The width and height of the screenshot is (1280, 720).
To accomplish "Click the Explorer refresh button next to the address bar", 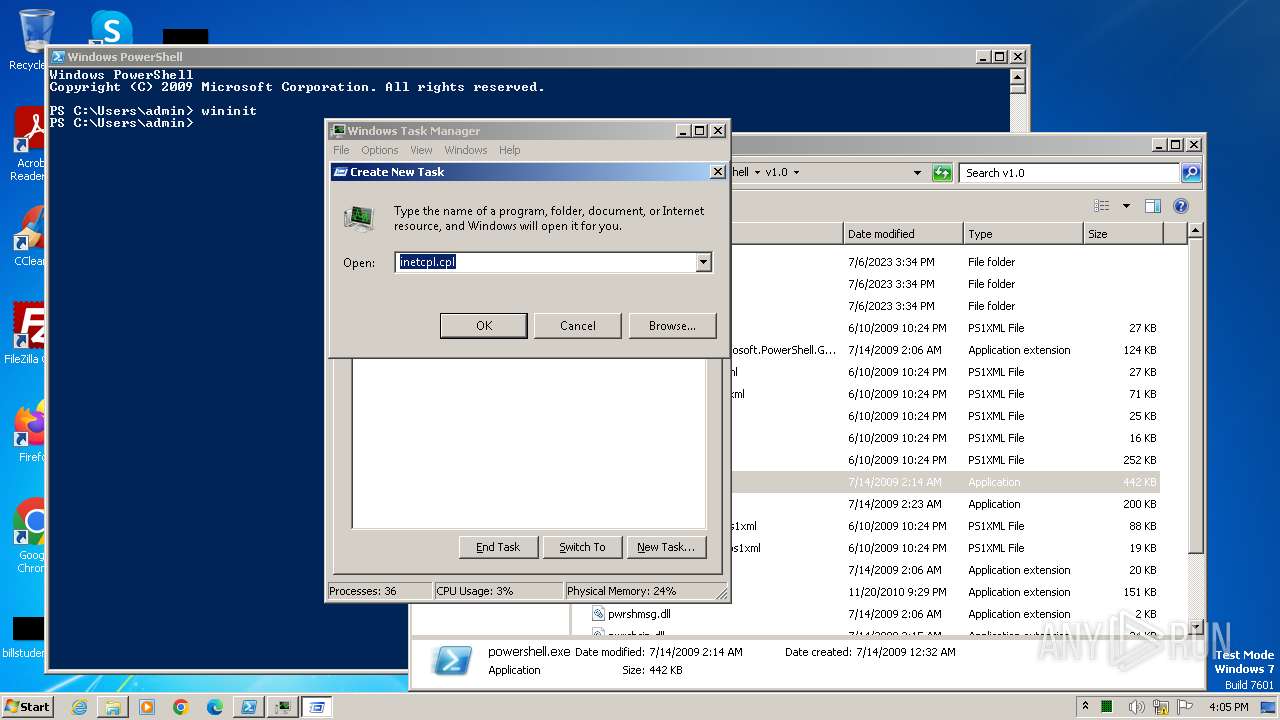I will (942, 173).
